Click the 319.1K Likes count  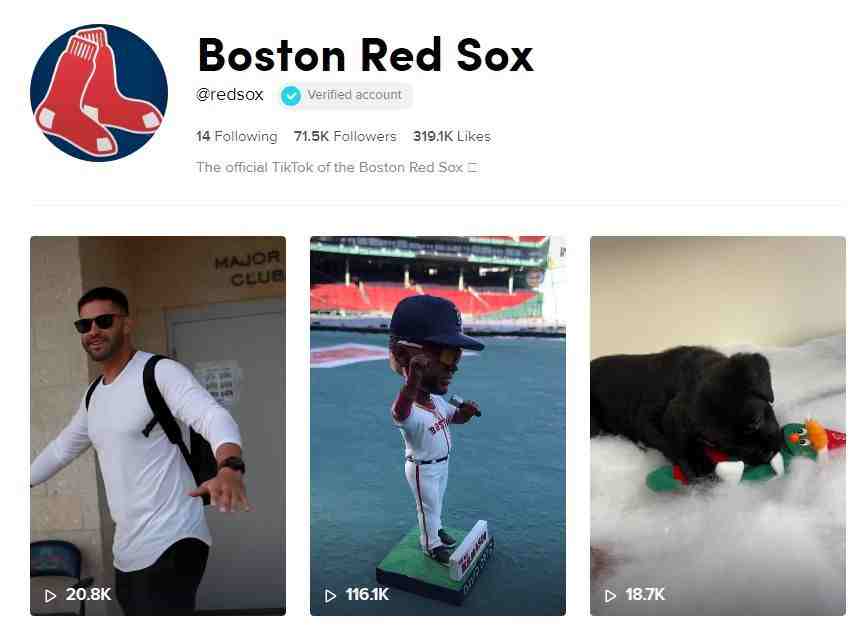tap(452, 136)
